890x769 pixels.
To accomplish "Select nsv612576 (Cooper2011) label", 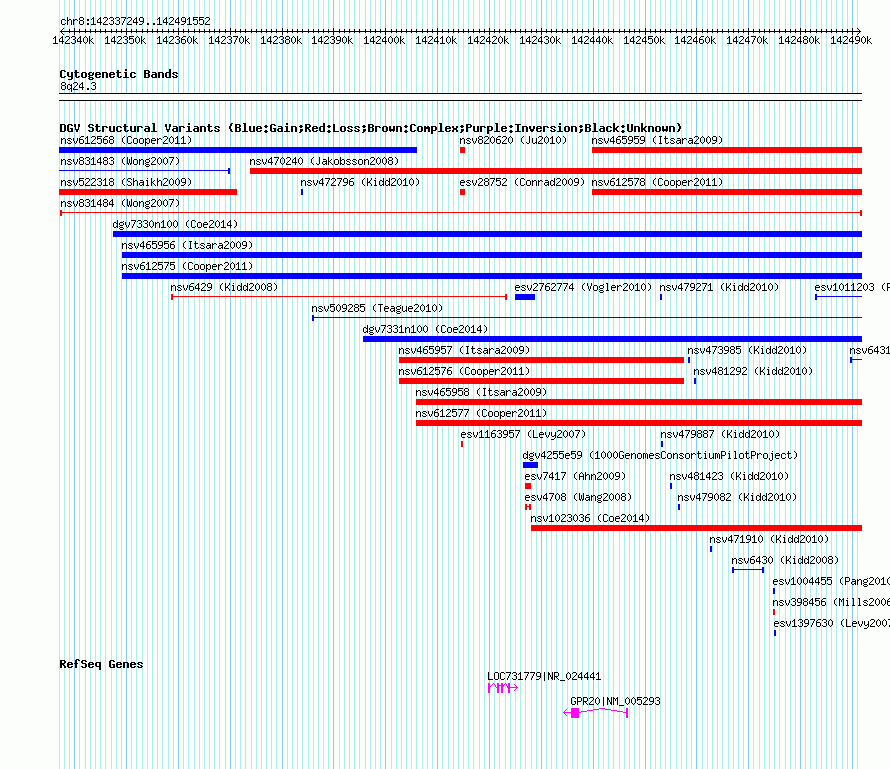I will coord(464,371).
